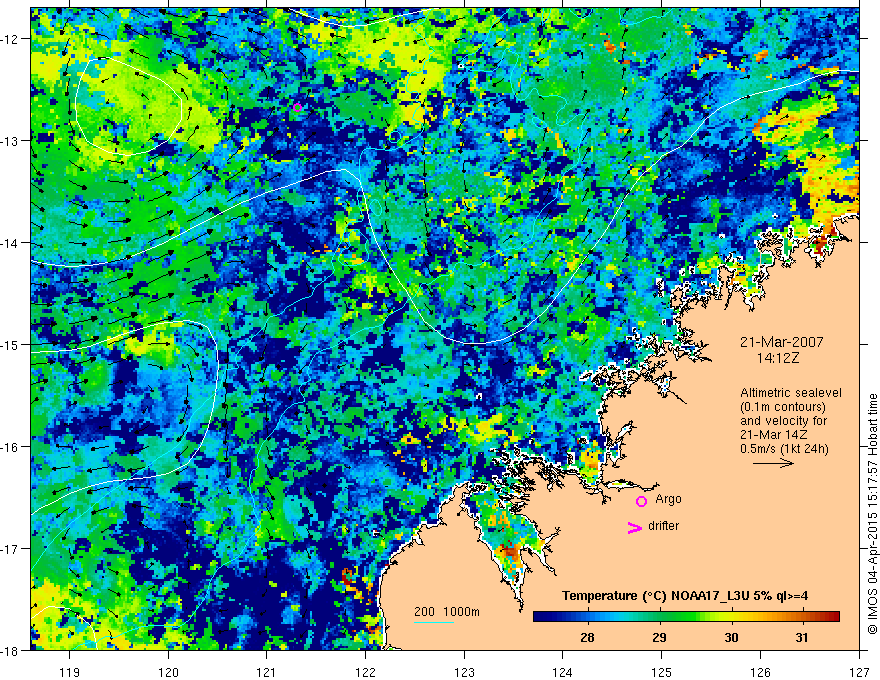Click the IMOS copyright timestamp text
The width and height of the screenshot is (880, 680).
coord(872,514)
